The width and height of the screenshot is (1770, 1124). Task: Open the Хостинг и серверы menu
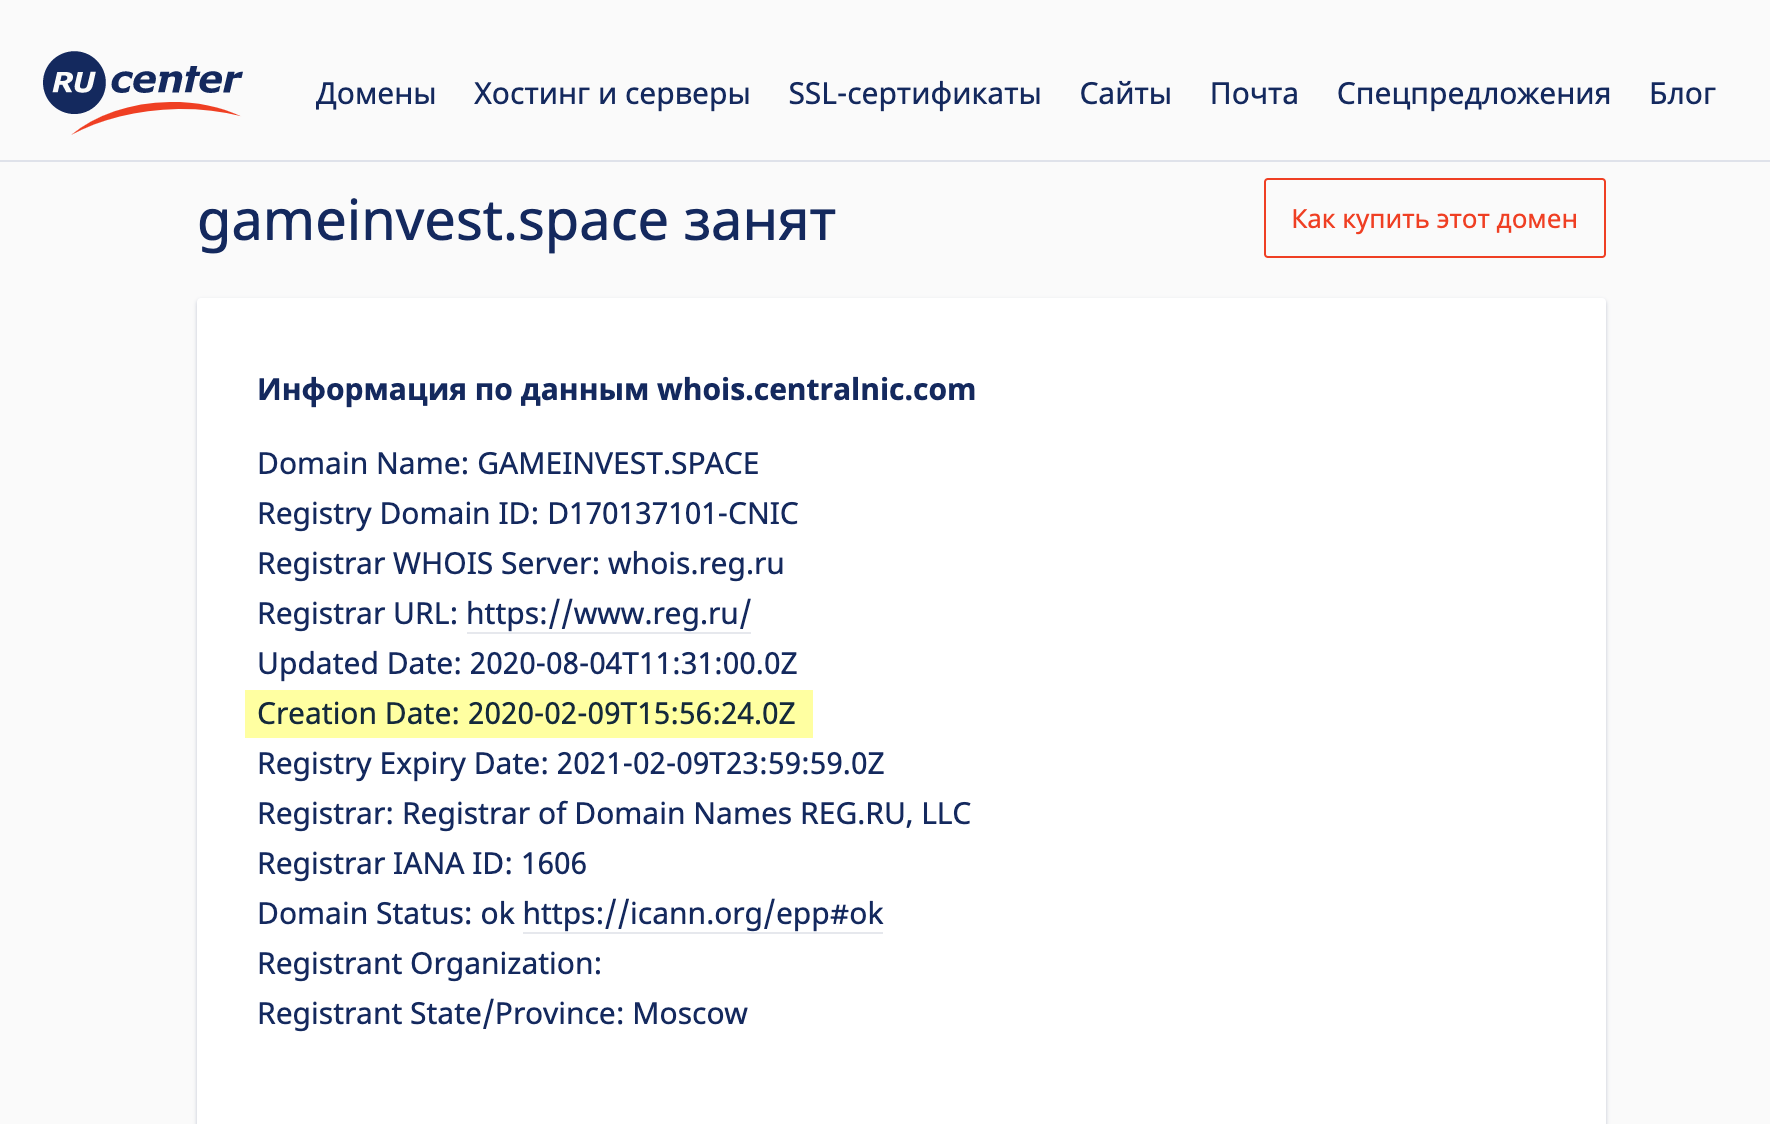point(611,94)
